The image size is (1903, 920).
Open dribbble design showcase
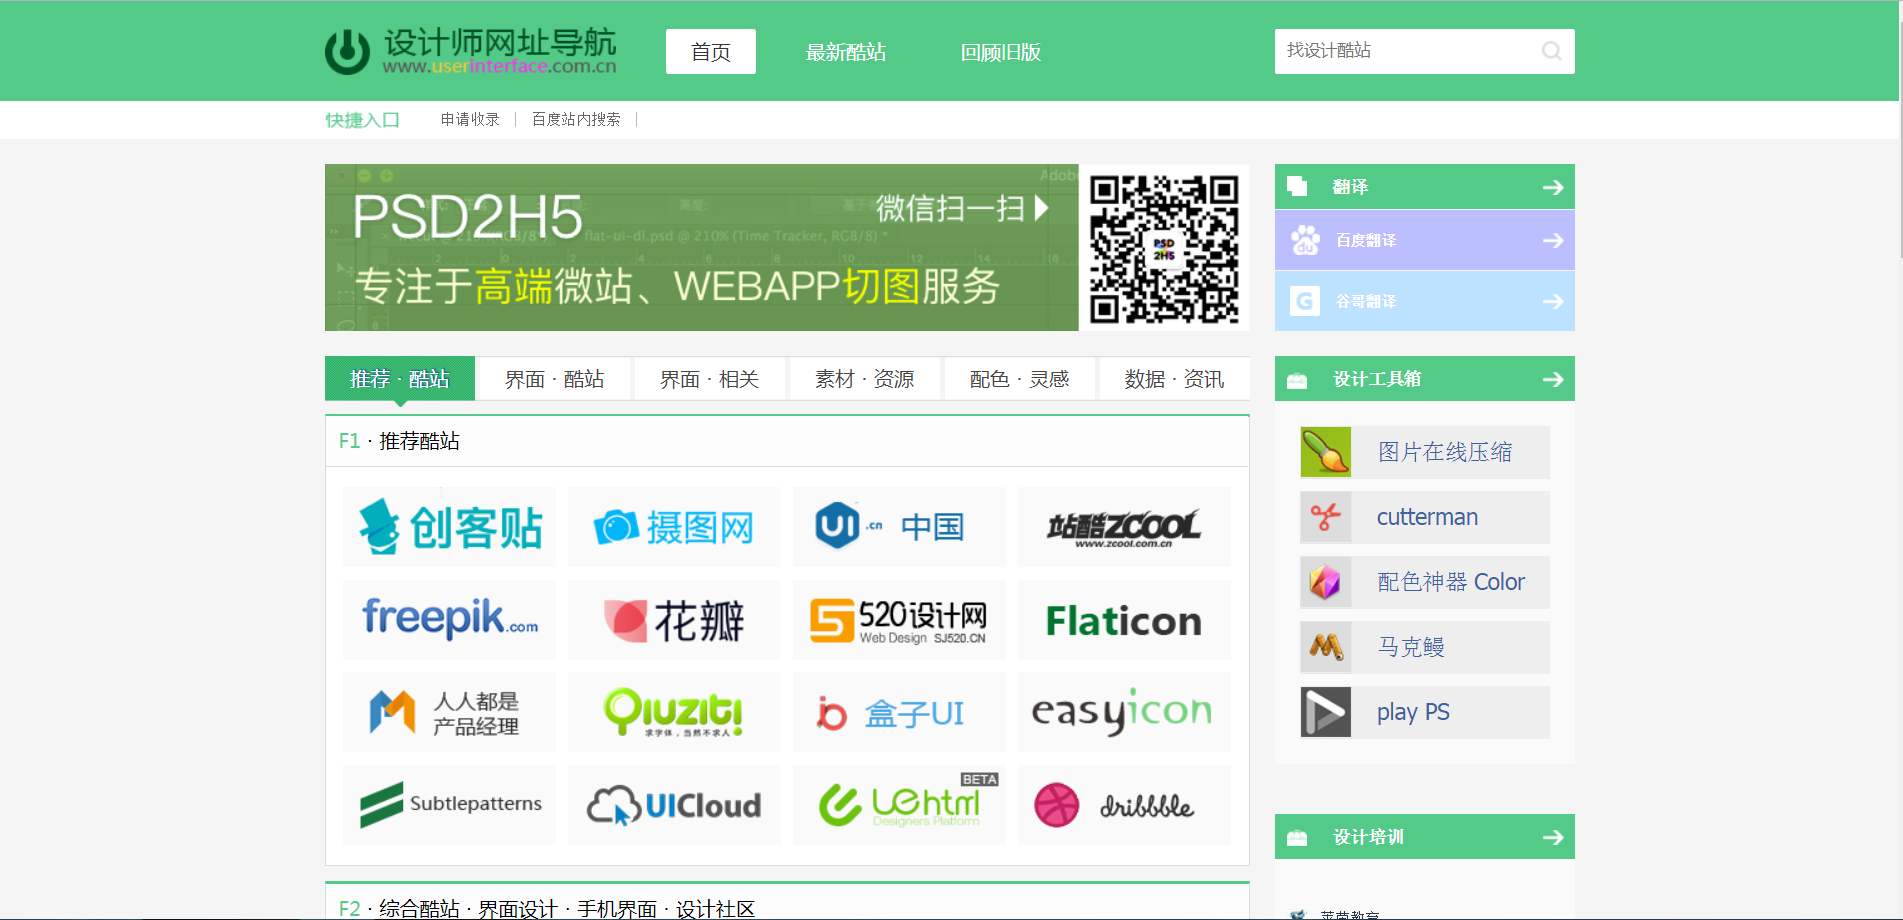point(1123,805)
